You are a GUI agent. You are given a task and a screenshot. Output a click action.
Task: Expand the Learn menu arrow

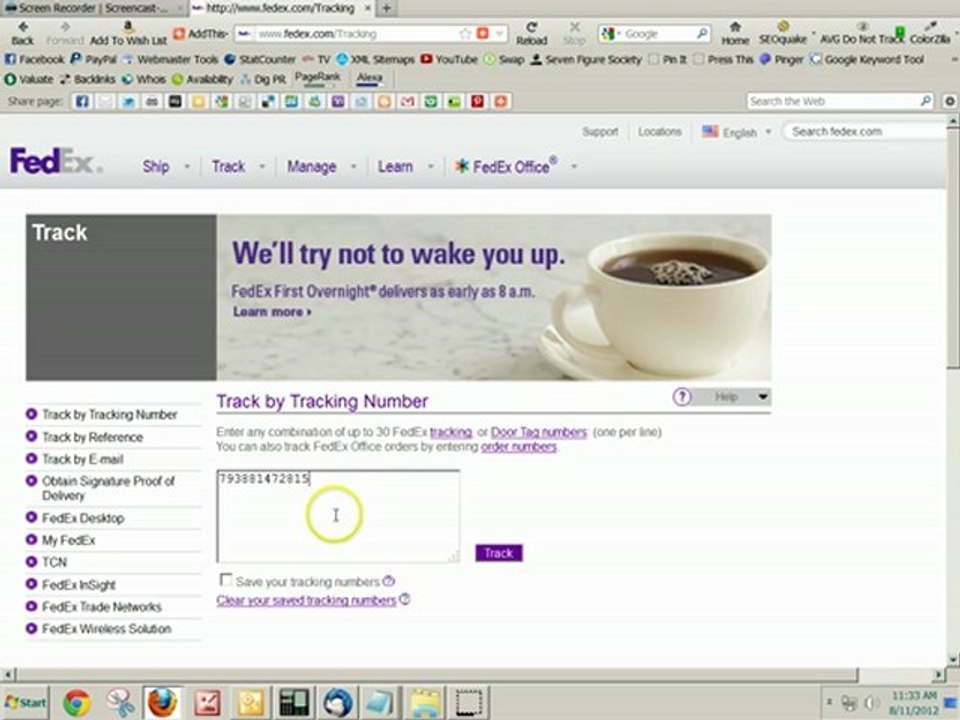(430, 167)
